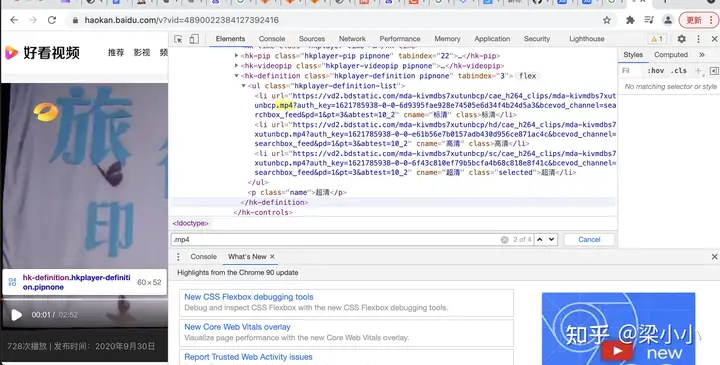Open the Lighthouse tab
The image size is (720, 365).
(x=587, y=39)
